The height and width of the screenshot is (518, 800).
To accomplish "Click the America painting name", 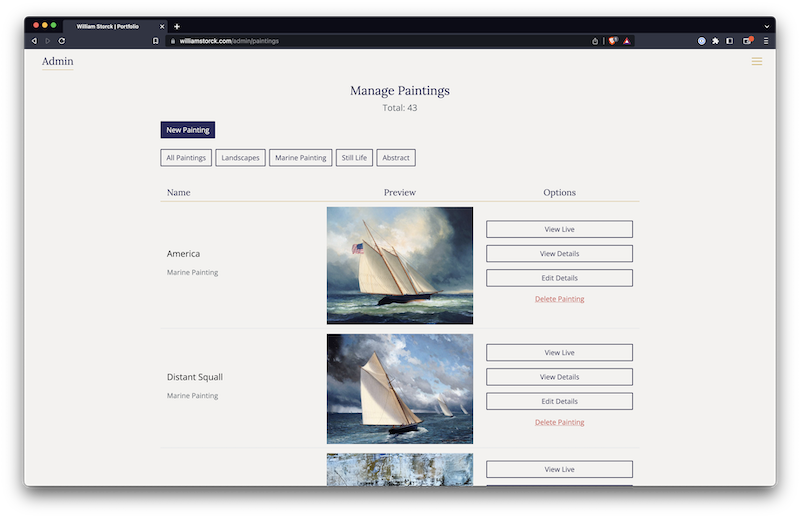I will 183,254.
